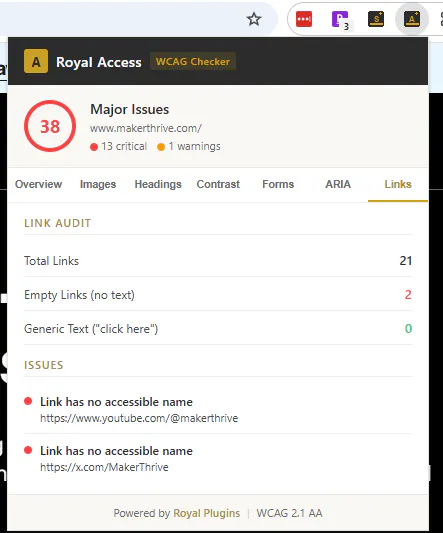Bookmark page with star icon

click(254, 19)
